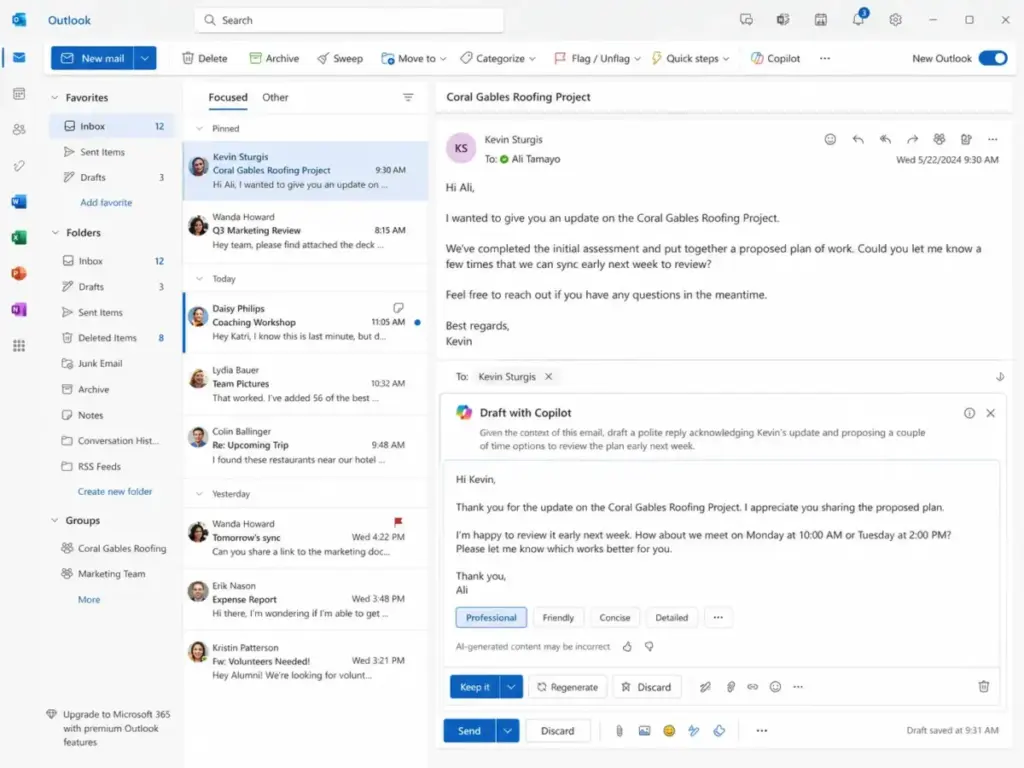
Task: Open Daisy Philips Coaching Workshop email
Action: click(x=306, y=322)
